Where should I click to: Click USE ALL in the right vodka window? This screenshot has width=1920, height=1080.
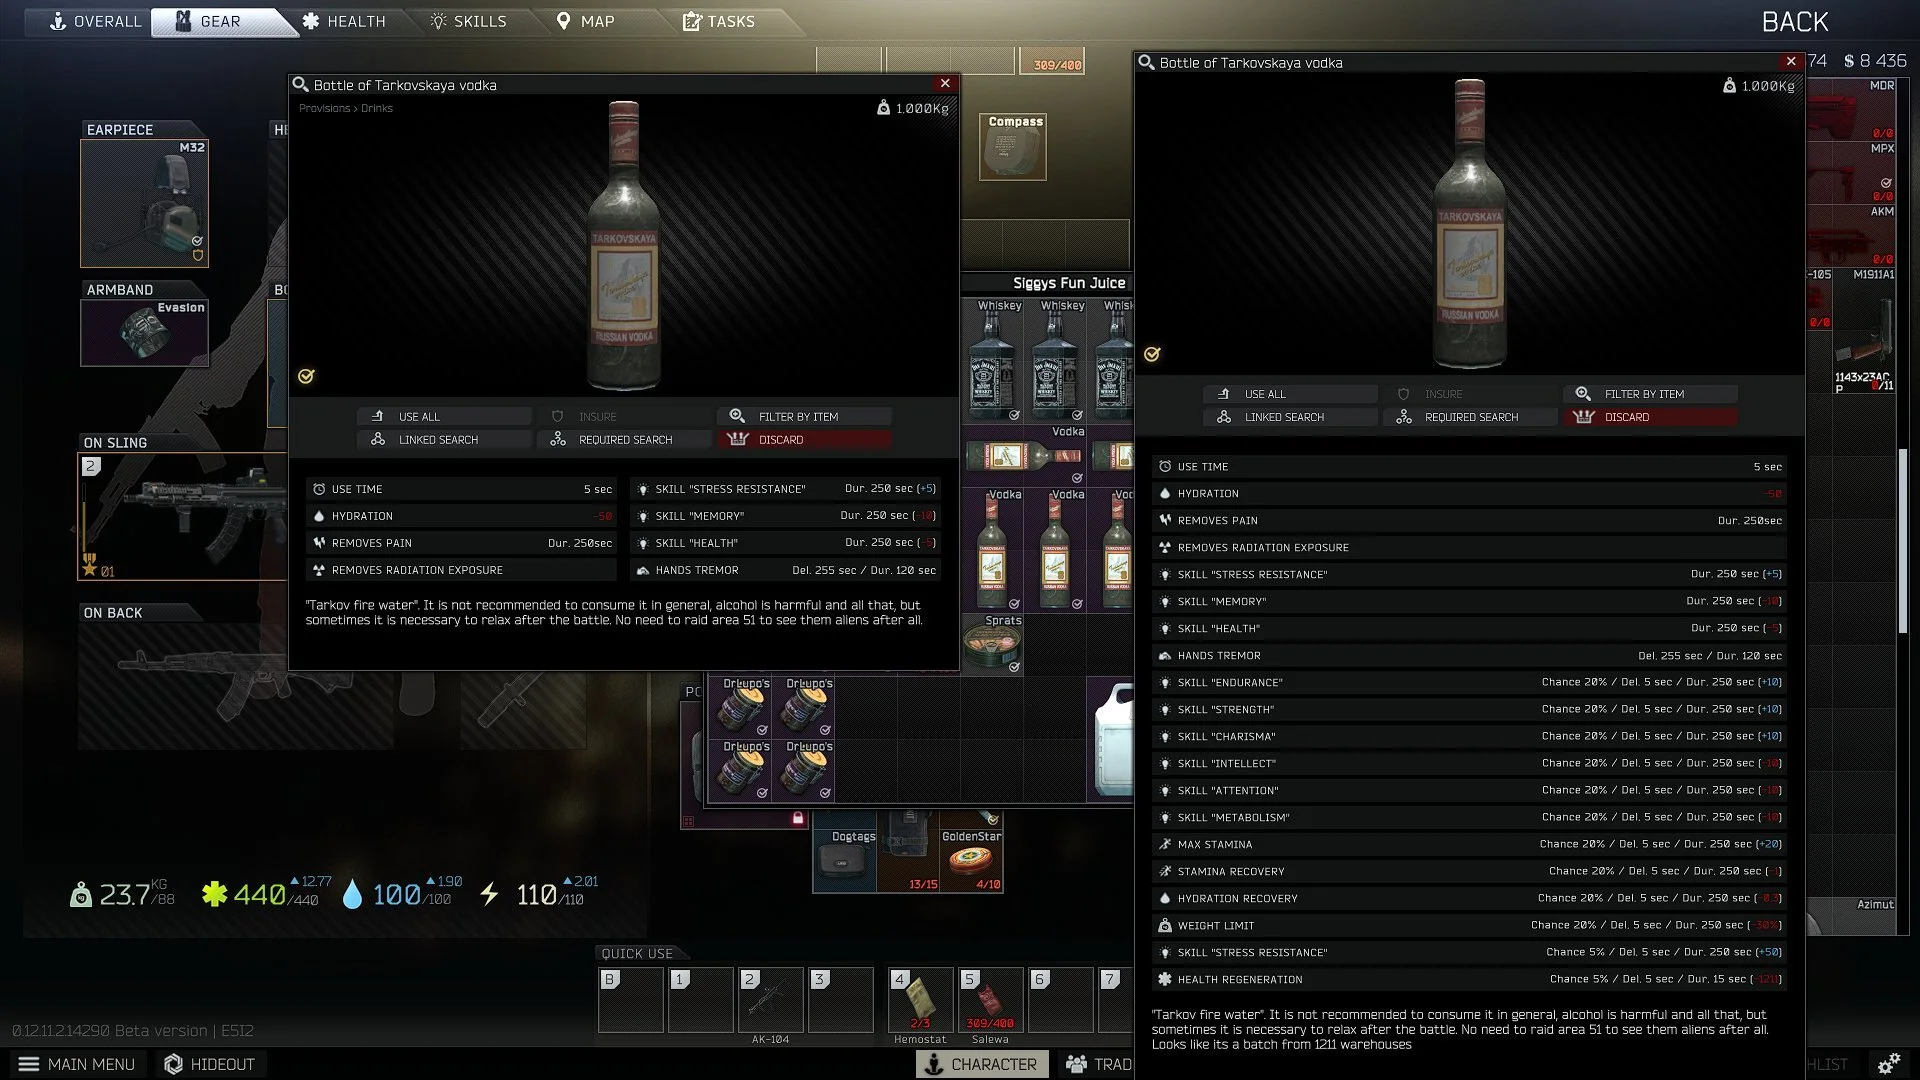pyautogui.click(x=1290, y=394)
